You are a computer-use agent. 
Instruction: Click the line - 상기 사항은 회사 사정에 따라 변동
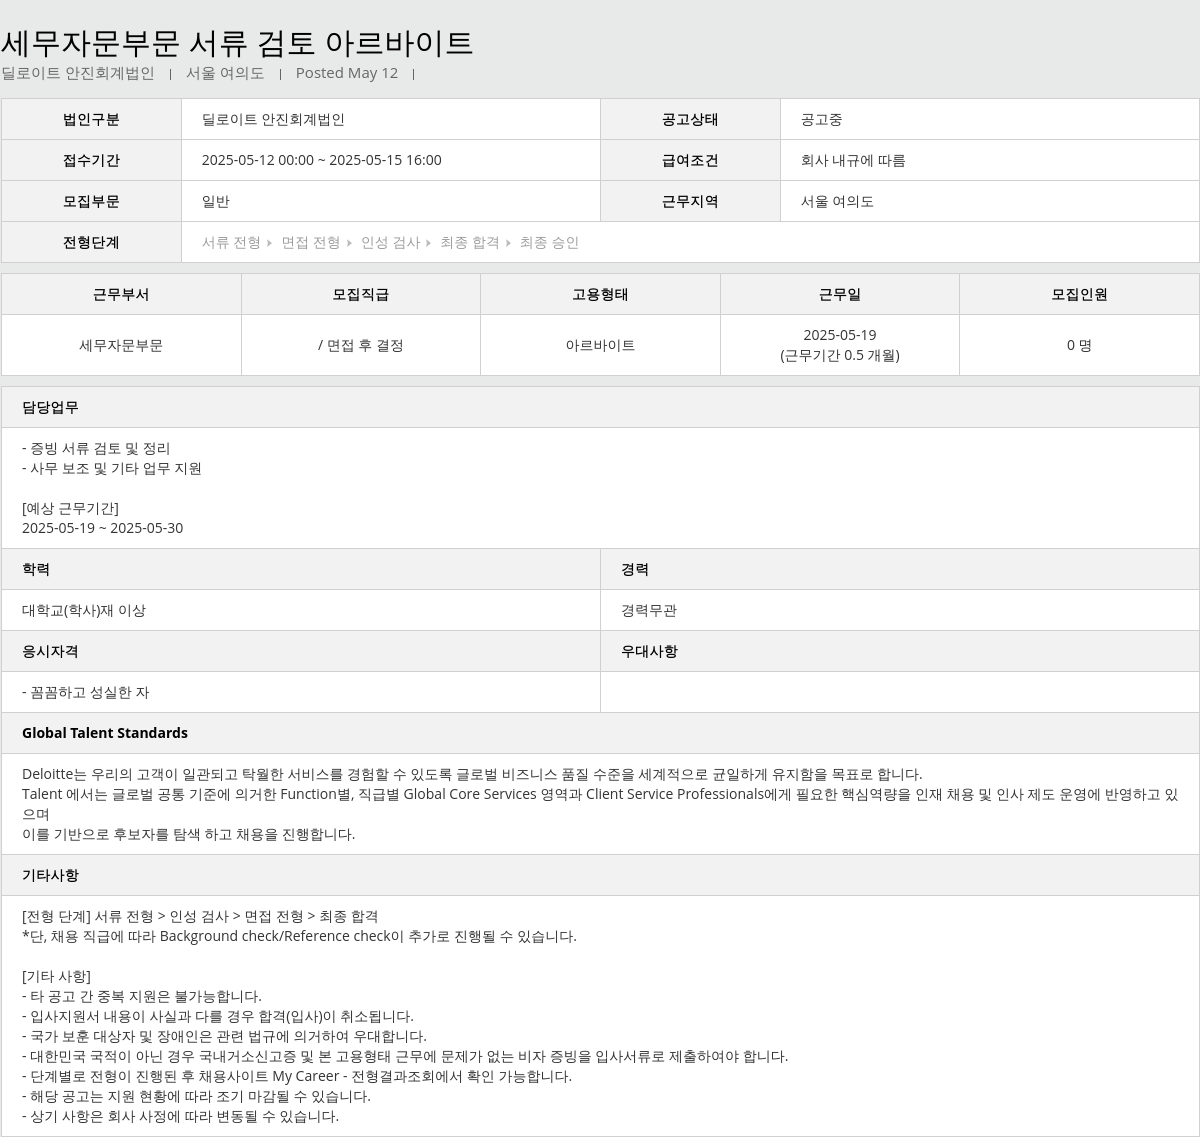pyautogui.click(x=180, y=1116)
